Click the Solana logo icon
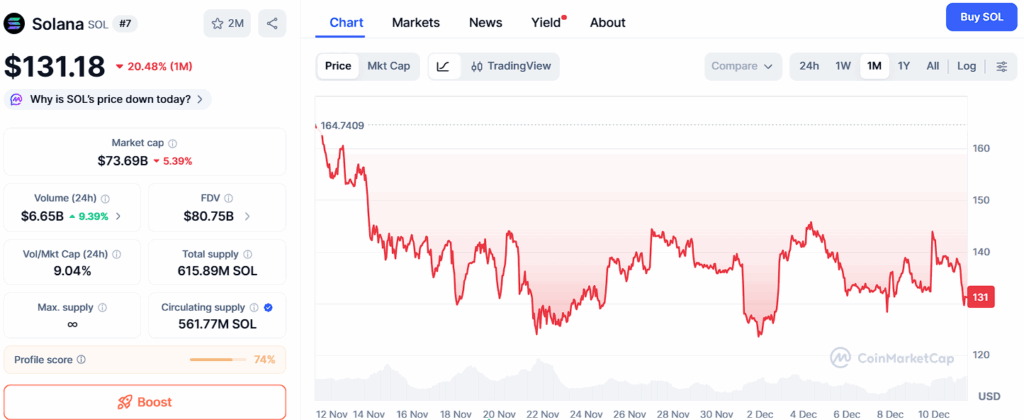The width and height of the screenshot is (1024, 420). pyautogui.click(x=15, y=23)
